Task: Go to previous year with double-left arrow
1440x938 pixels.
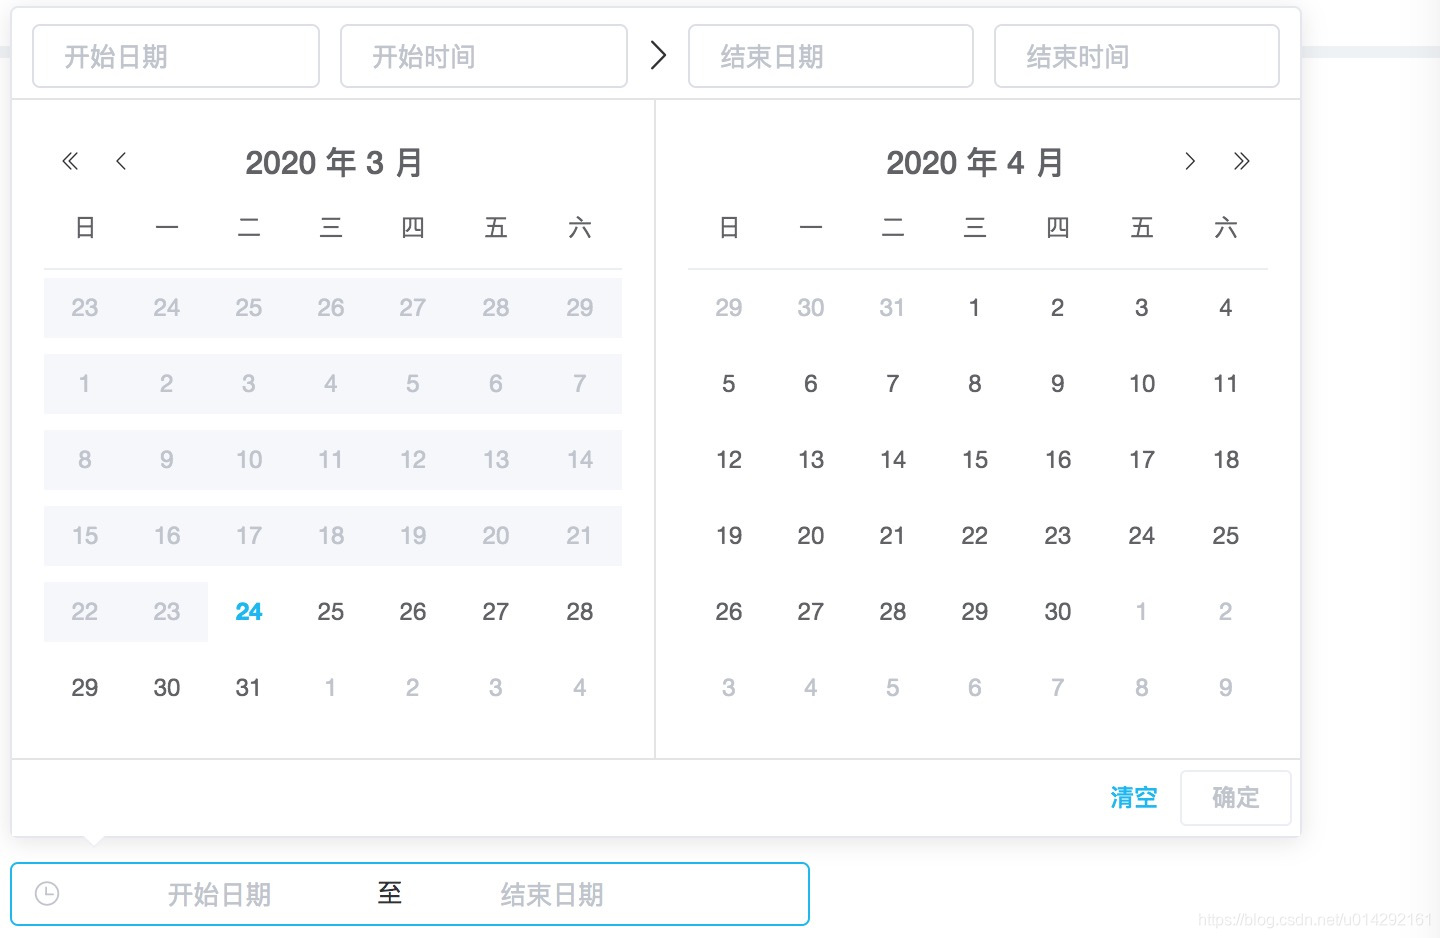Action: (70, 161)
